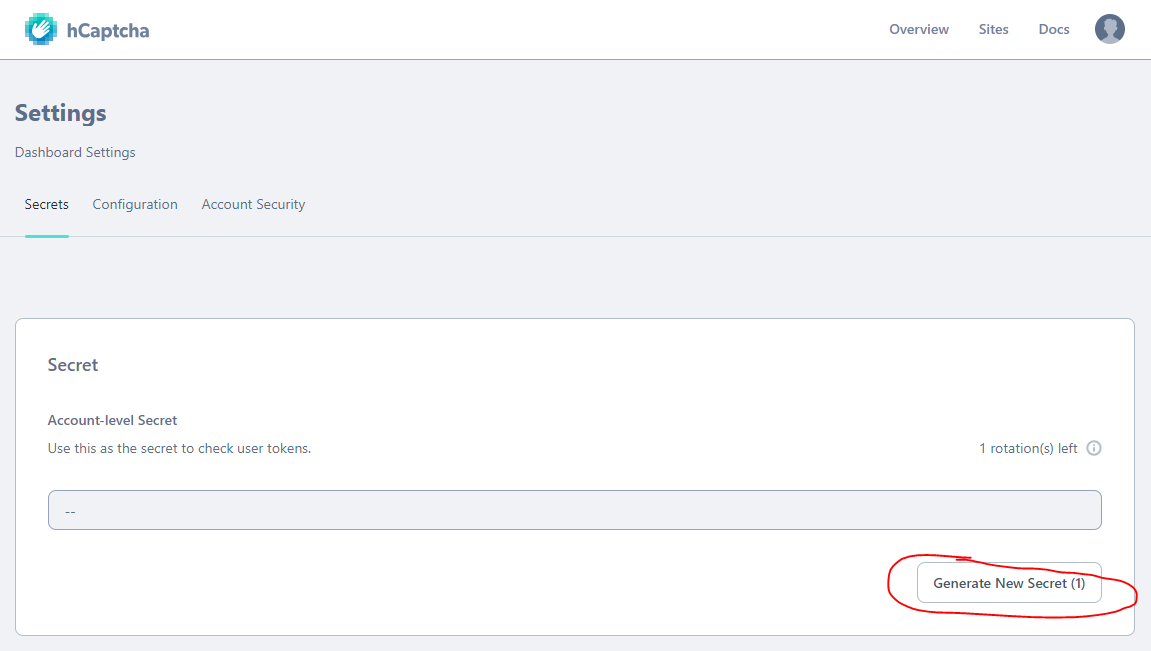Go to Overview in top navigation
The image size is (1151, 651).
coord(918,29)
